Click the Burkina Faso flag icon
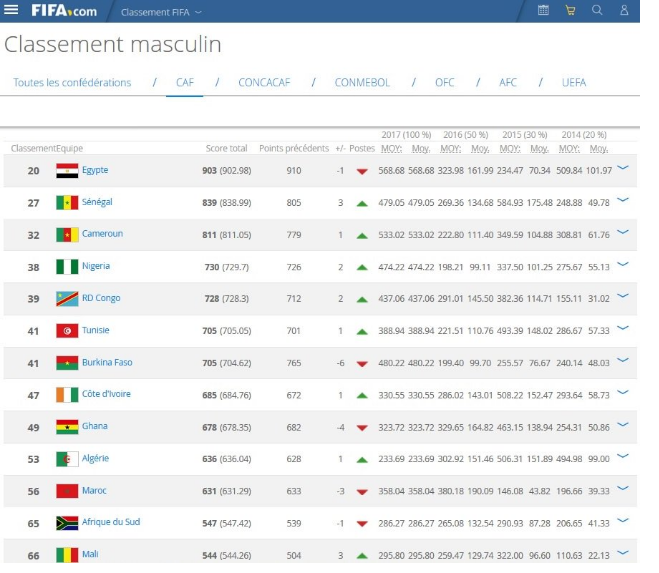659x573 pixels. click(x=67, y=363)
